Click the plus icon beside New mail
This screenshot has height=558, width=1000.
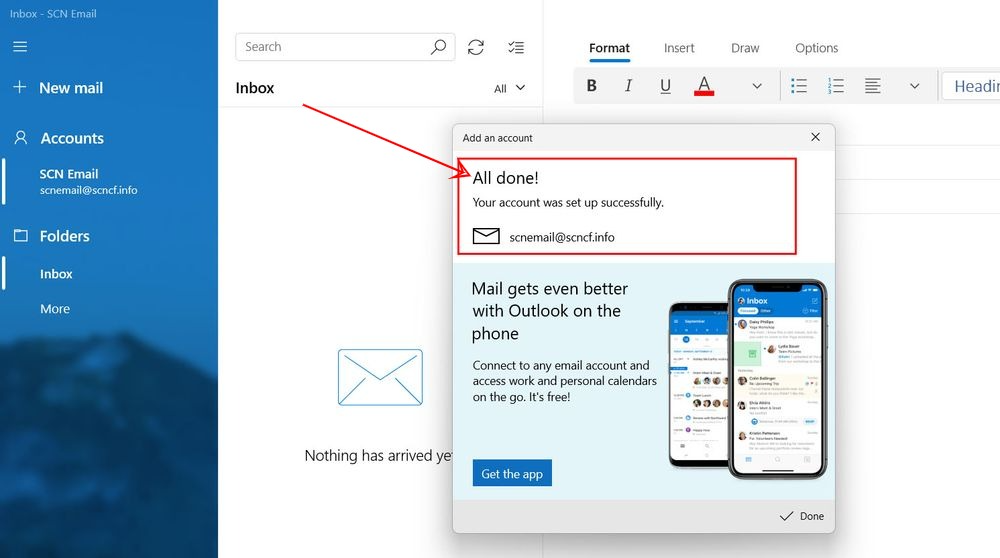[x=20, y=87]
